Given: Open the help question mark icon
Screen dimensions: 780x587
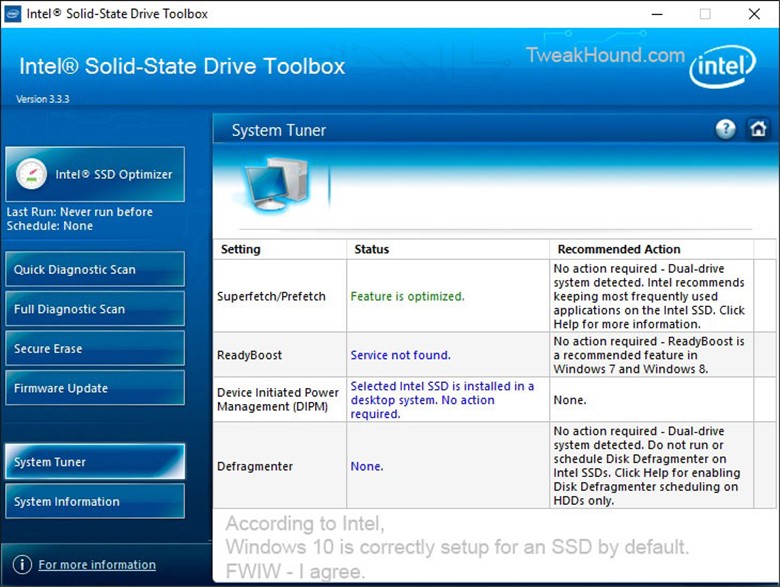Looking at the screenshot, I should tap(725, 129).
